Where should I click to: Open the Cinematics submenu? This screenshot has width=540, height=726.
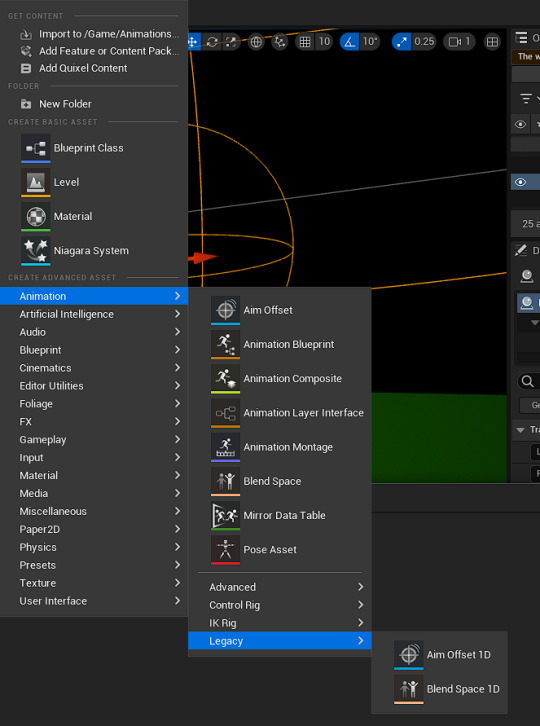click(94, 368)
